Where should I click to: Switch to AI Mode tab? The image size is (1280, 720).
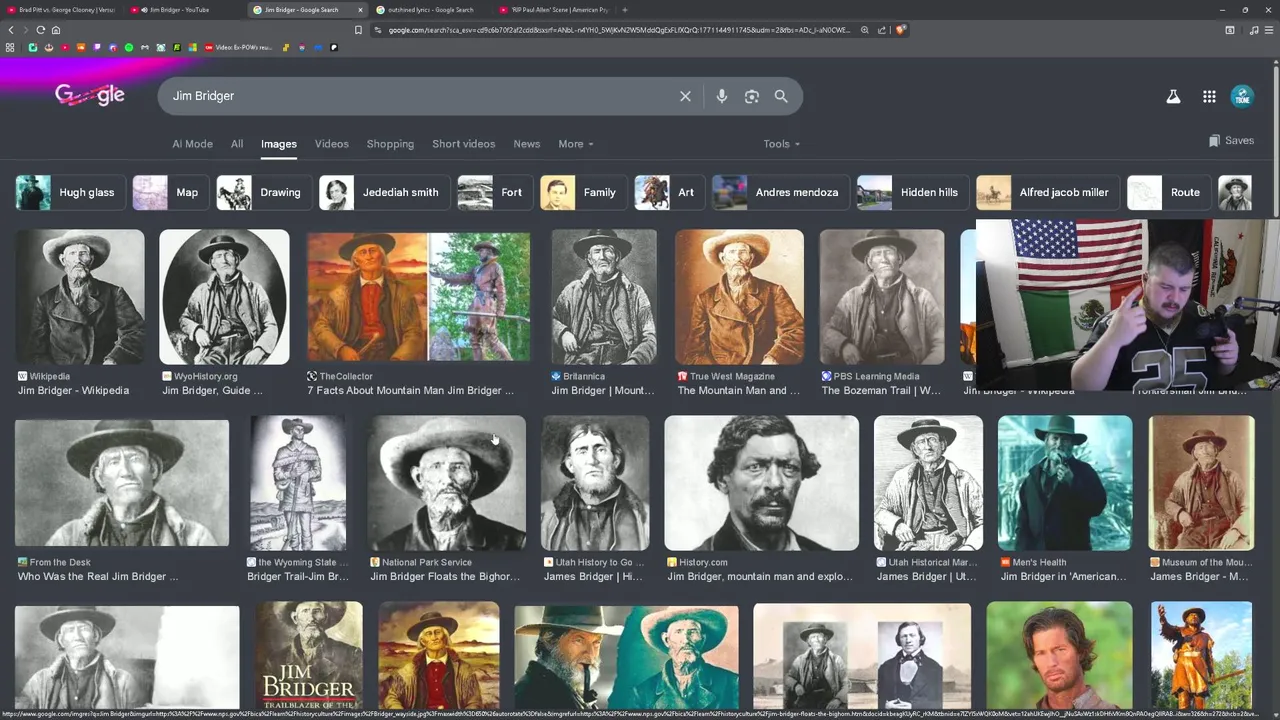pyautogui.click(x=192, y=144)
